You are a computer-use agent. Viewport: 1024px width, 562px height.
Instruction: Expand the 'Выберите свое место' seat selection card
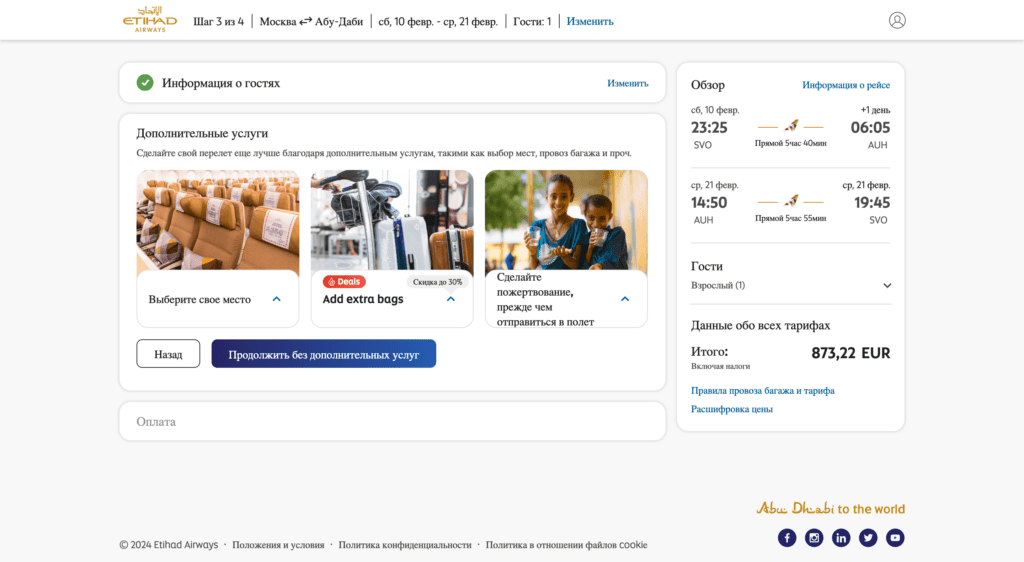[x=277, y=299]
